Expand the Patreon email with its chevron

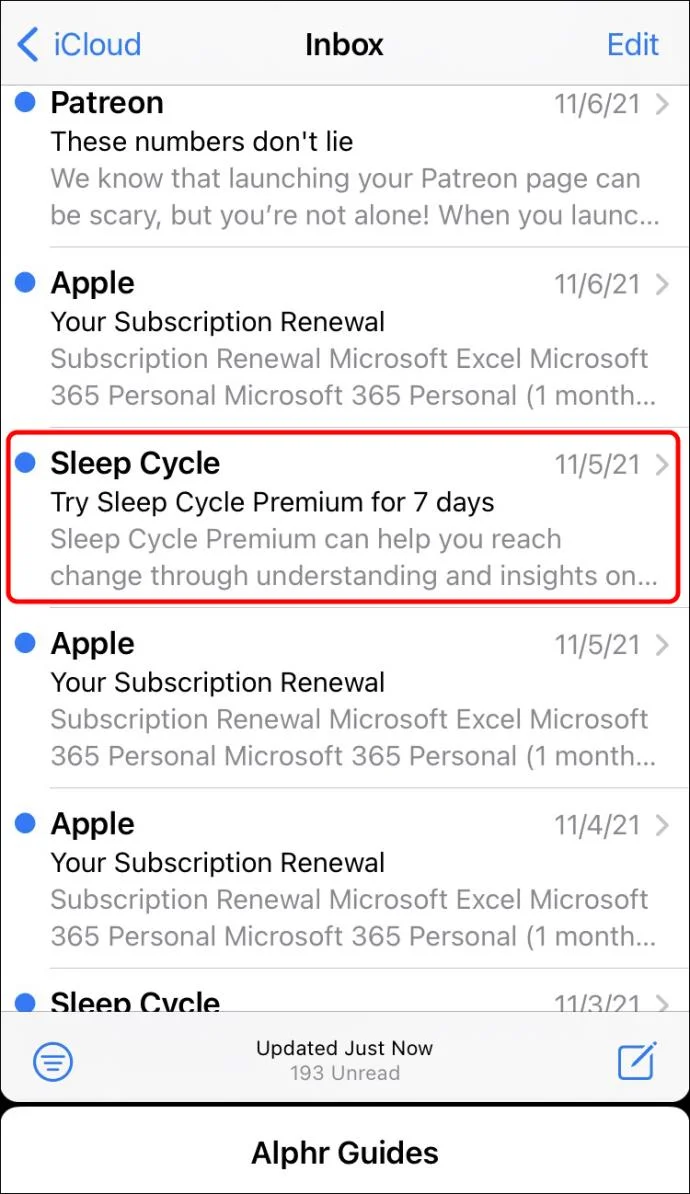click(663, 104)
